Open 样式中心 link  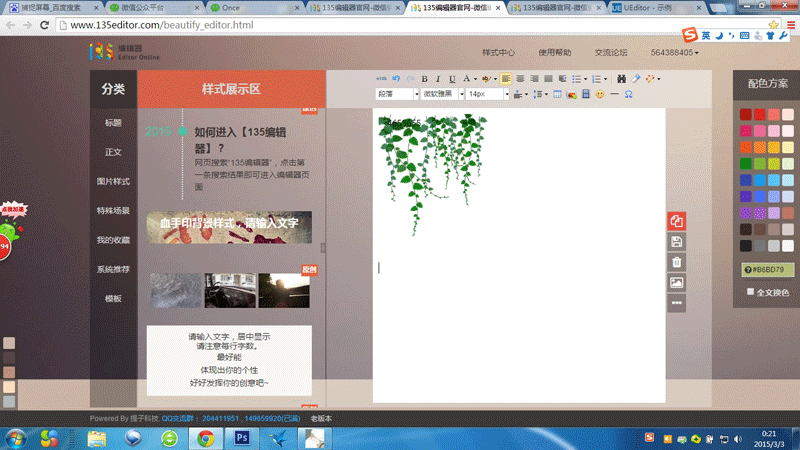pos(498,53)
